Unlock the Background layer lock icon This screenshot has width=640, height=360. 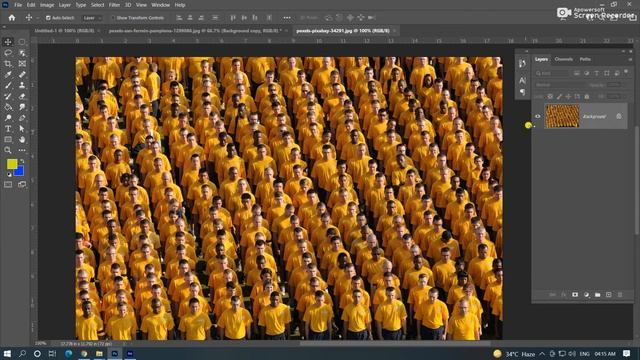click(619, 116)
